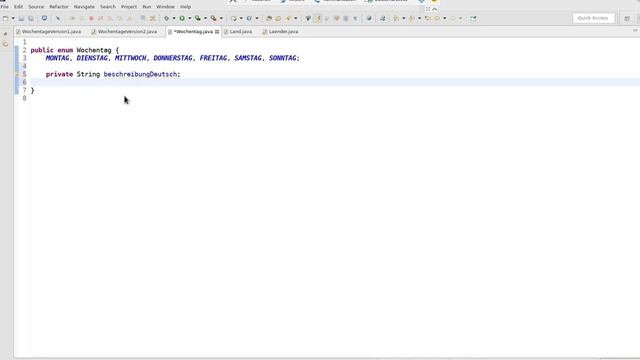640x360 pixels.
Task: Open the Run menu
Action: pyautogui.click(x=147, y=7)
